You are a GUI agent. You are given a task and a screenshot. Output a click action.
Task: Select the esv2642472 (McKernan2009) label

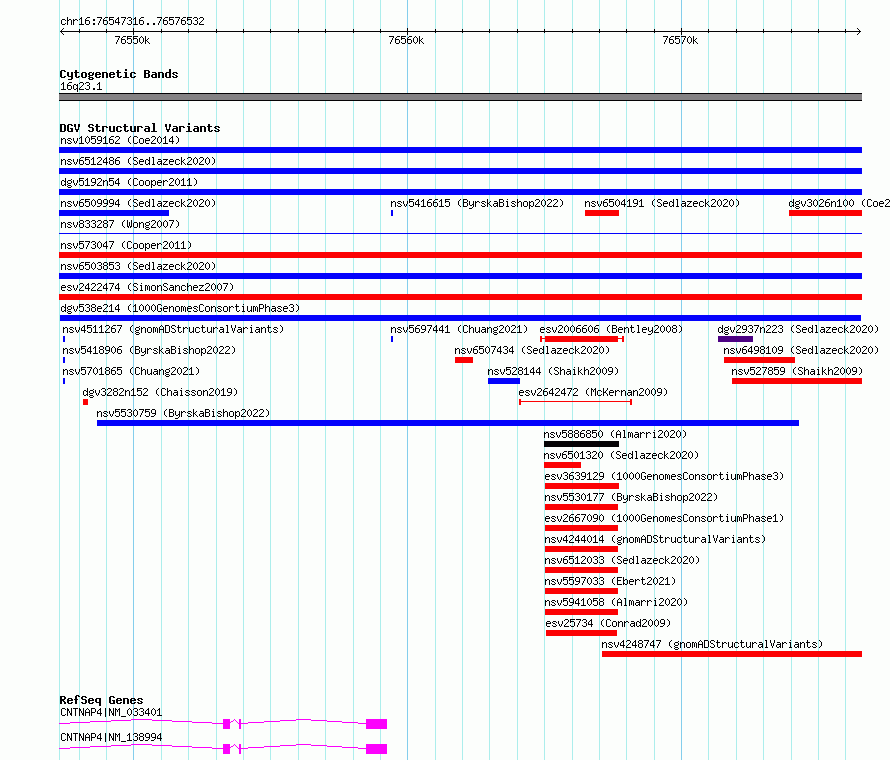(593, 392)
